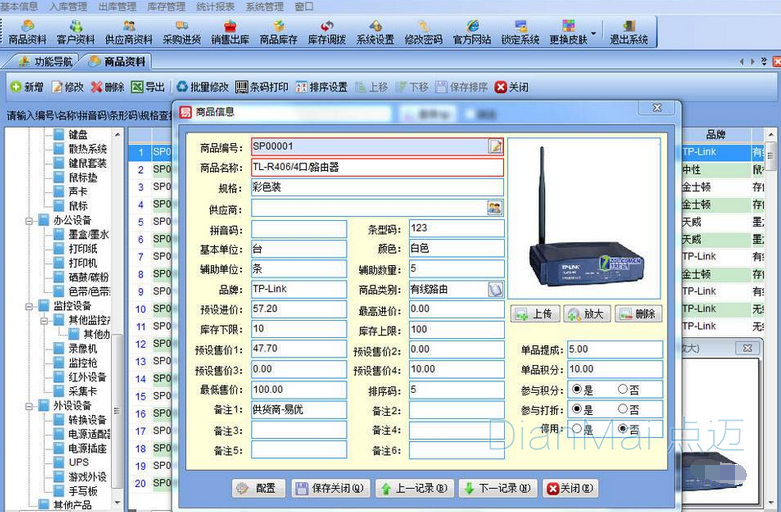
Task: Open the 出库管理 menu
Action: [118, 6]
